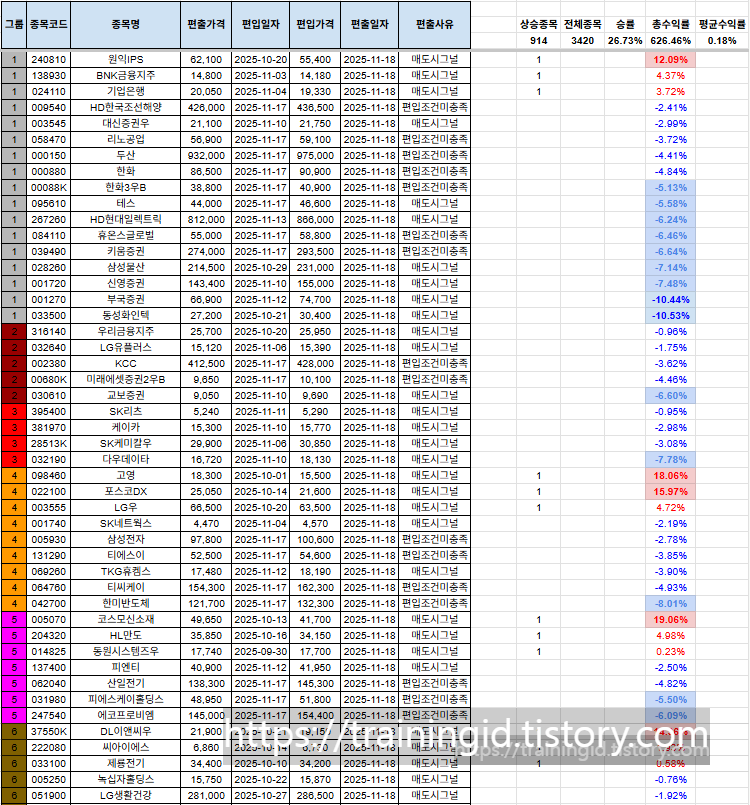
Task: Select the 케이카 cell
Action: coord(126,428)
